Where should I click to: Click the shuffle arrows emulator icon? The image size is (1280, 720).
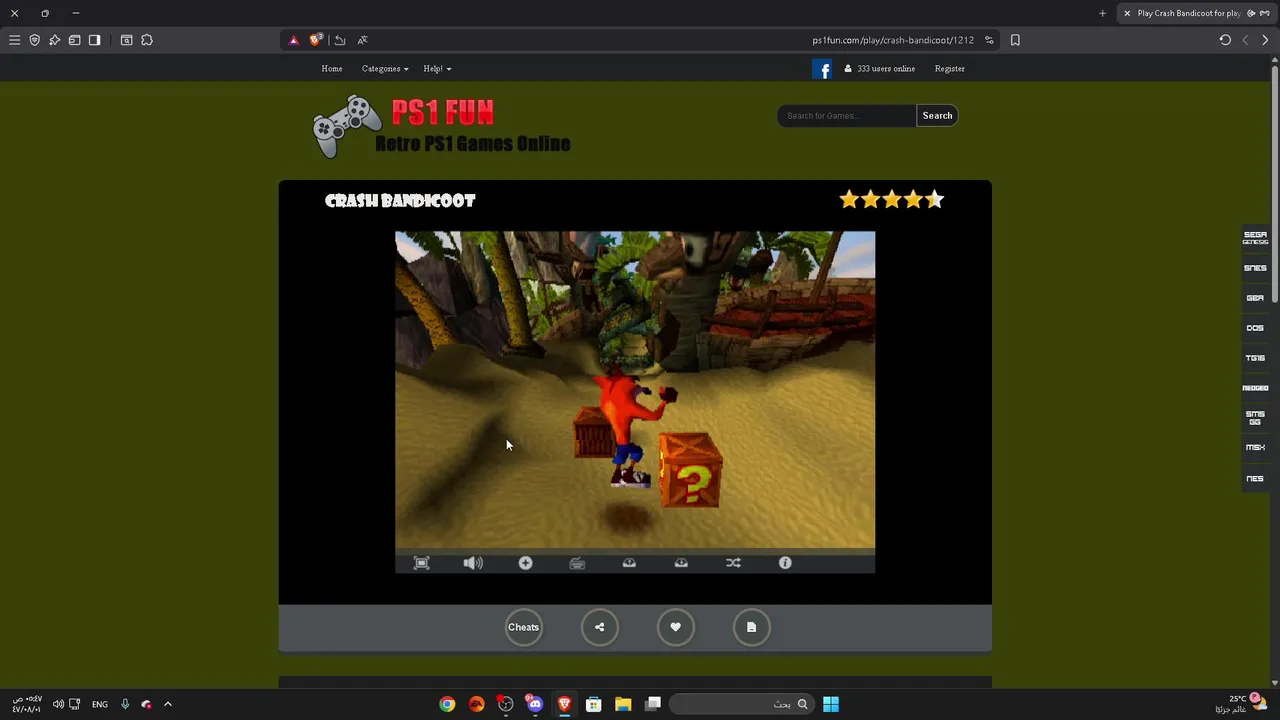(733, 563)
